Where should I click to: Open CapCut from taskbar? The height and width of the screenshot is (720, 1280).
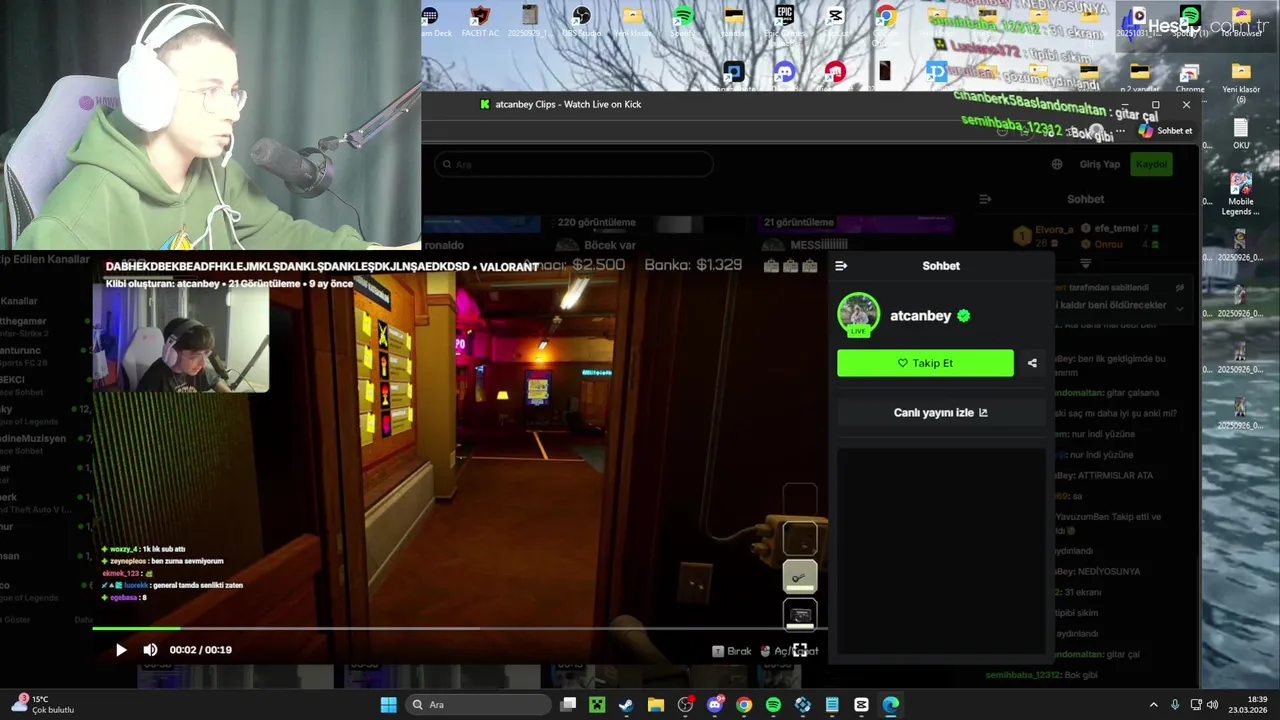[x=861, y=705]
